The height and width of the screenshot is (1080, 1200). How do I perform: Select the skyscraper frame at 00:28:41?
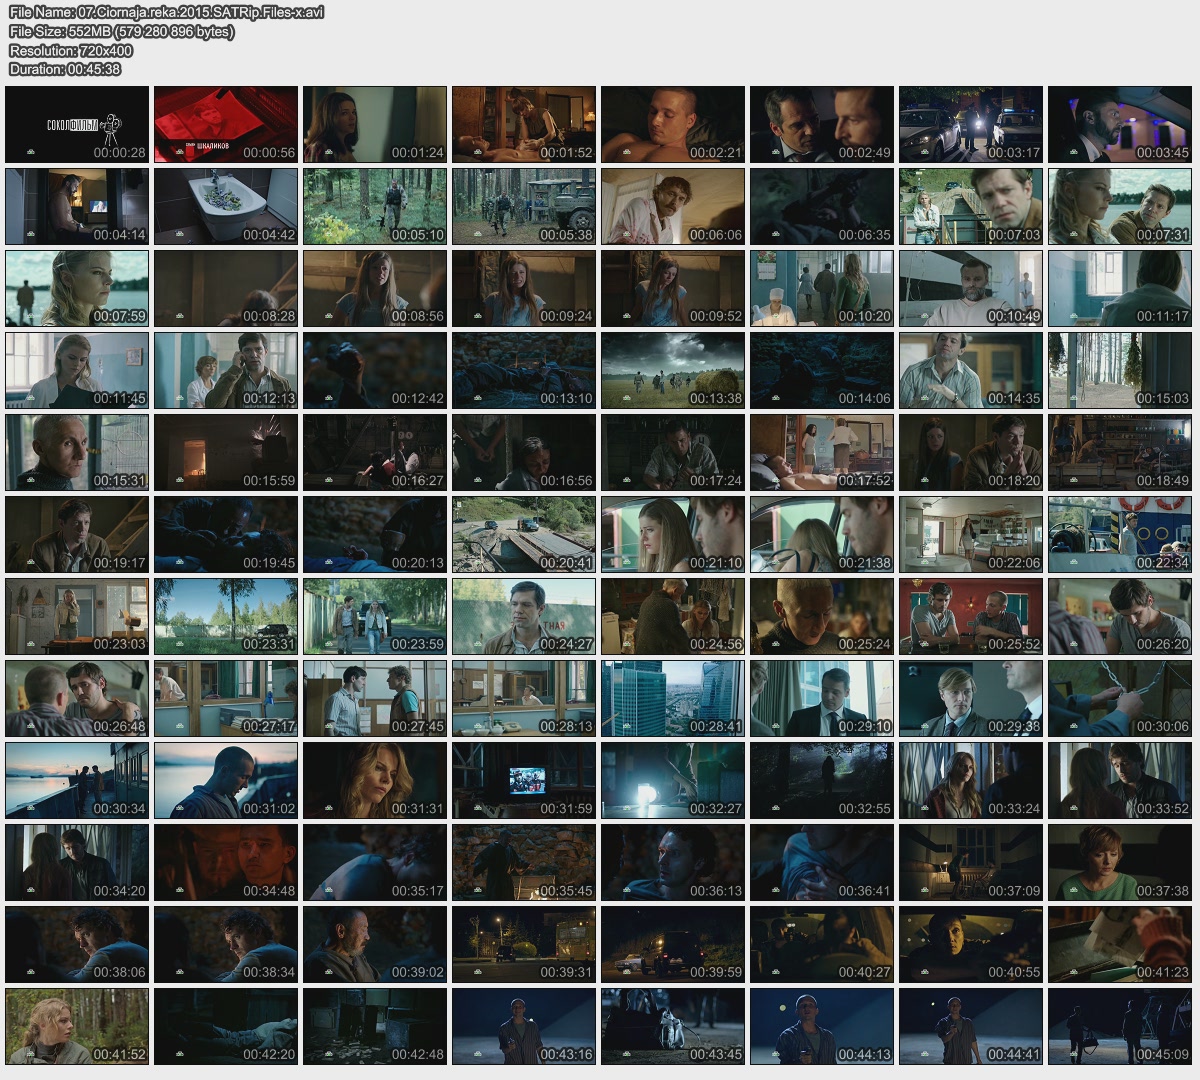click(673, 698)
